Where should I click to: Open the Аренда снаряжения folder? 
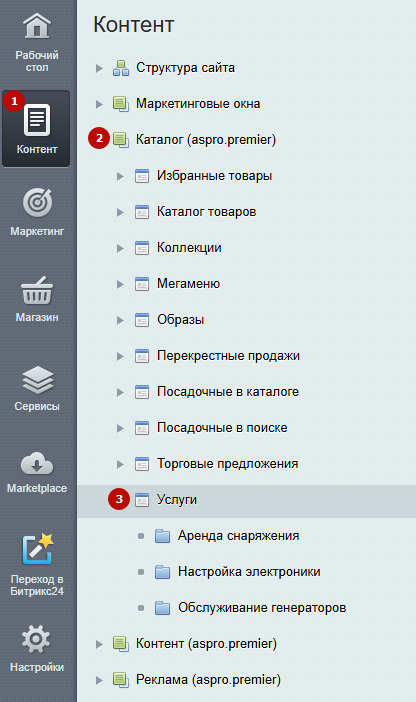[x=238, y=536]
